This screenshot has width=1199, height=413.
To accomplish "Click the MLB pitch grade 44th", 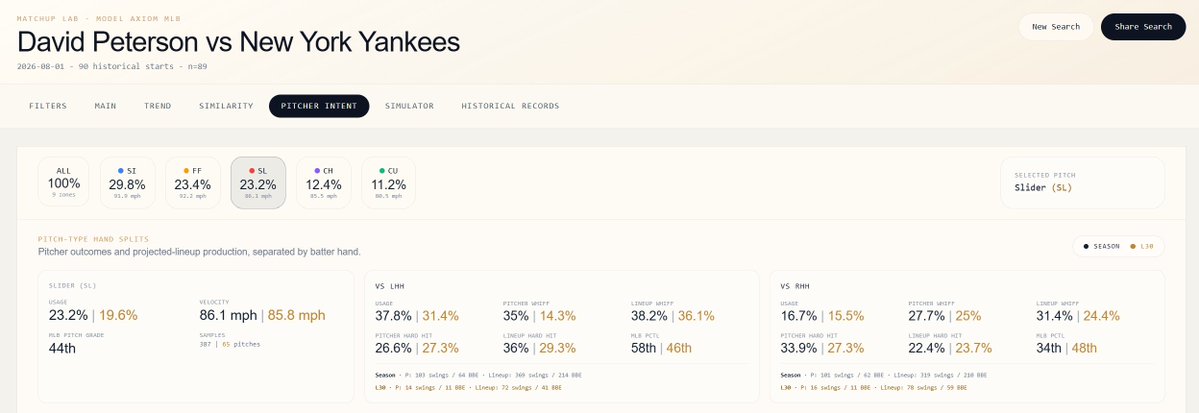I will [62, 349].
